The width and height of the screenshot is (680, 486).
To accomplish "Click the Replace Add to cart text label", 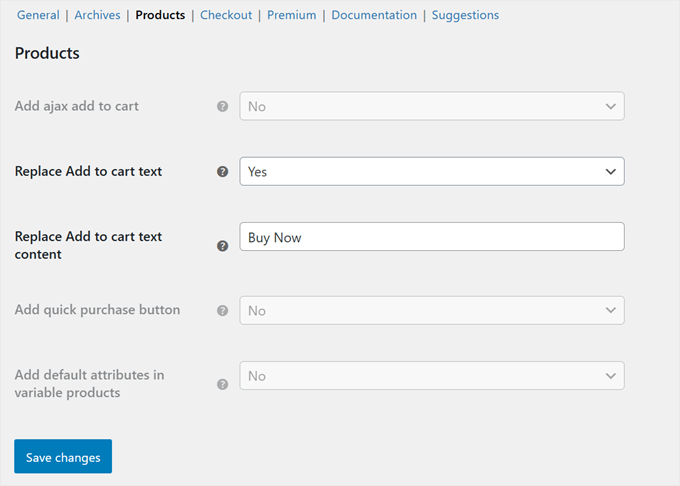I will (88, 171).
